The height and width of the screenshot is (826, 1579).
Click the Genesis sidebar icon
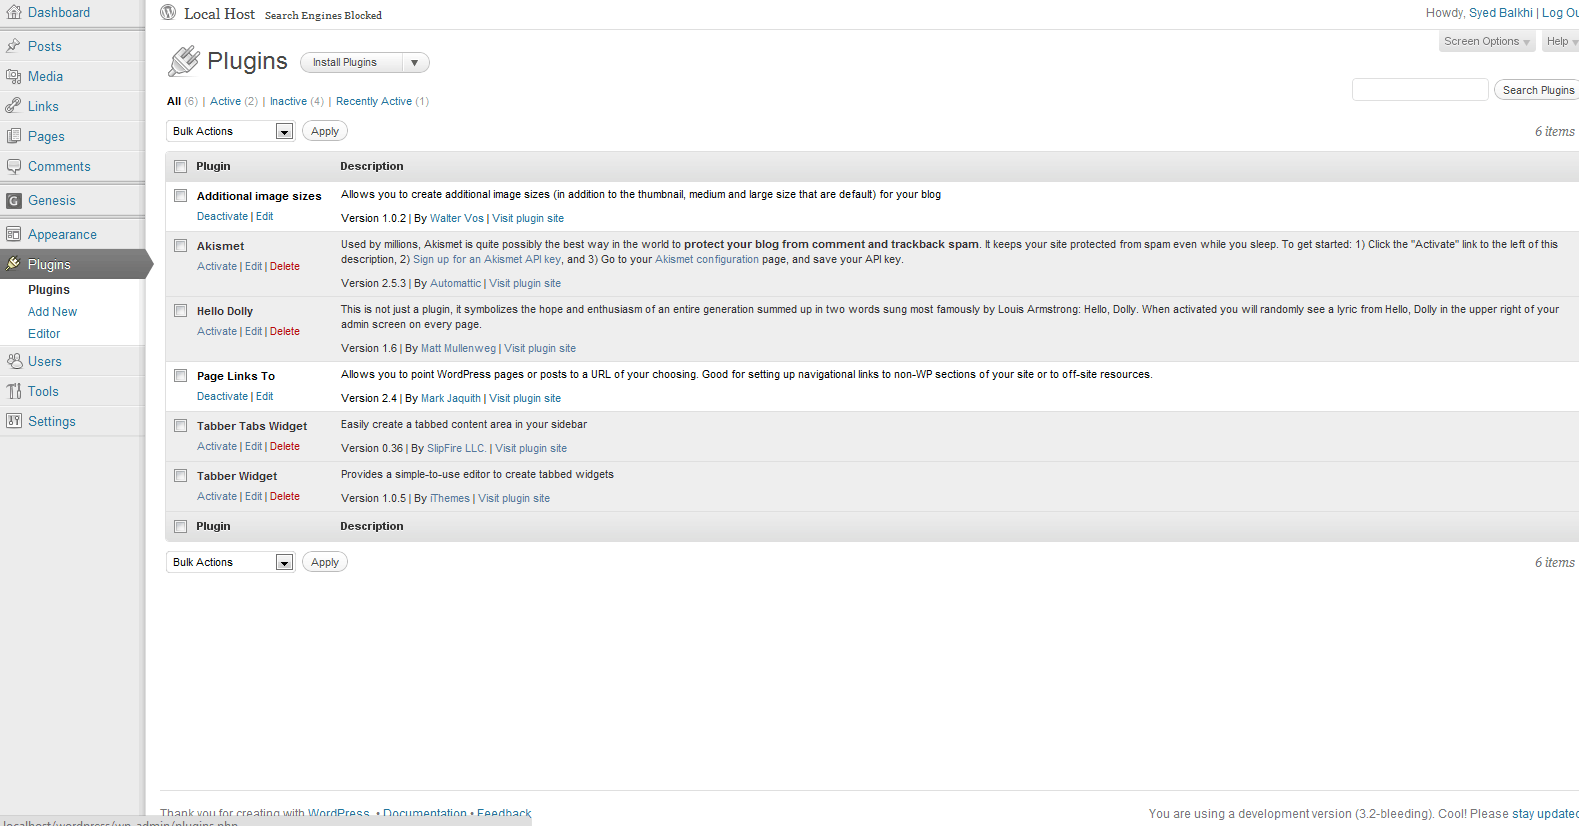(13, 200)
